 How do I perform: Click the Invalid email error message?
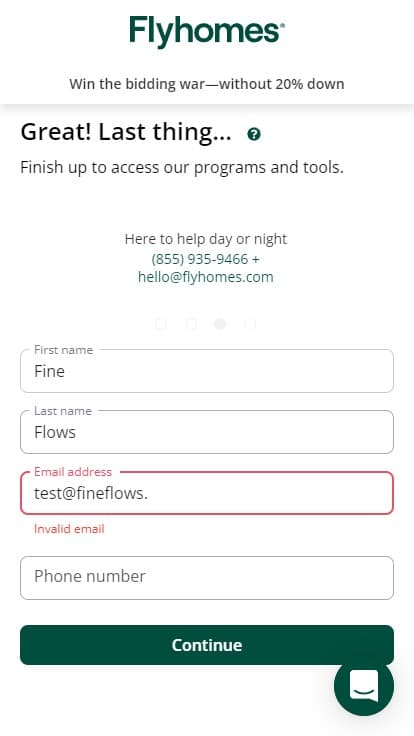coord(69,529)
